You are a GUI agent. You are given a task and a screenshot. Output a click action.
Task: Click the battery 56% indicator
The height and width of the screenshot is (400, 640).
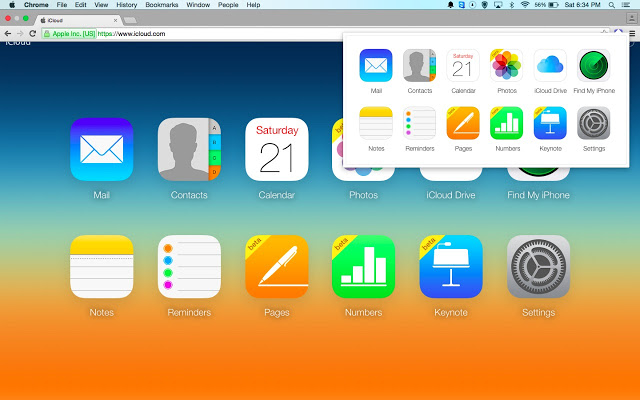click(546, 5)
